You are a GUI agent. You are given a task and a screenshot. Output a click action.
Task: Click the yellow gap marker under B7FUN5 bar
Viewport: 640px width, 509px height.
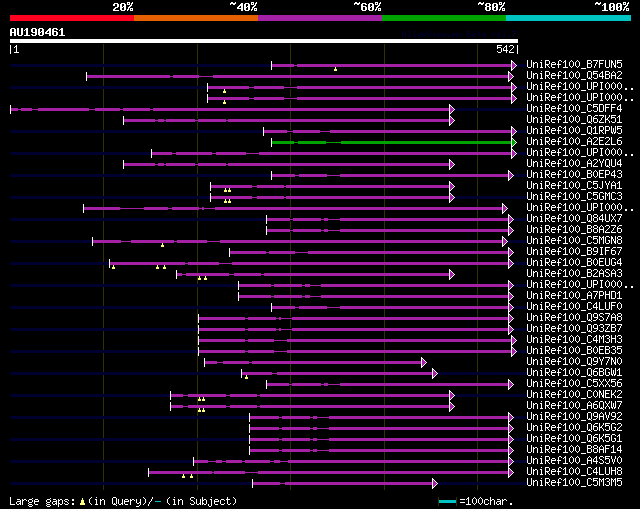pos(336,69)
